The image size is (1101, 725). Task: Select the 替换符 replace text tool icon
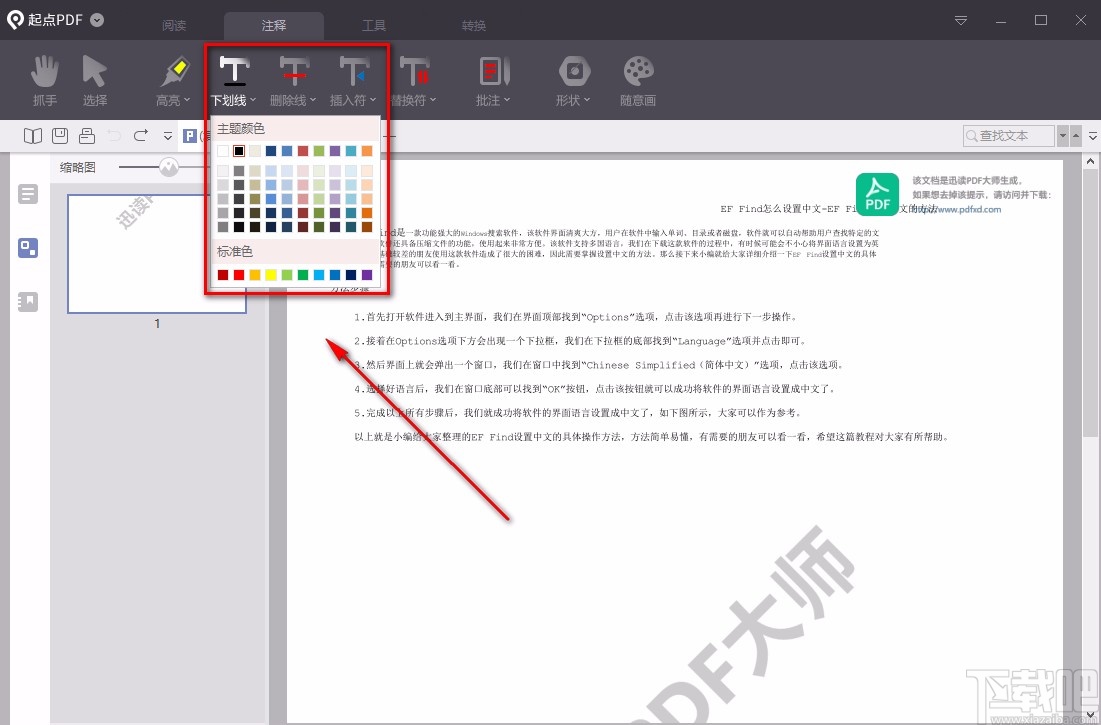(414, 72)
